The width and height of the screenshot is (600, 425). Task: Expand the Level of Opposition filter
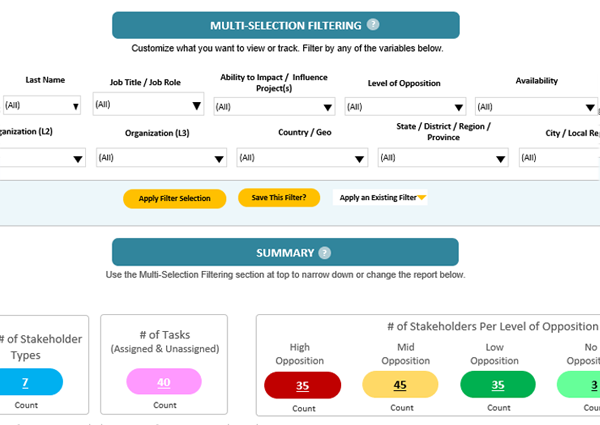[x=405, y=107]
